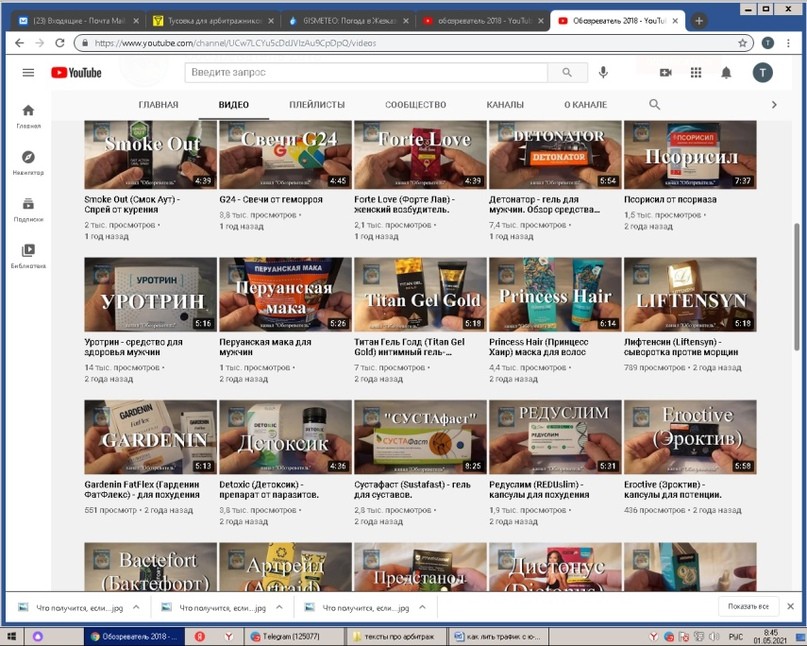Click the YouTube logo
Image resolution: width=807 pixels, height=646 pixels.
(76, 73)
